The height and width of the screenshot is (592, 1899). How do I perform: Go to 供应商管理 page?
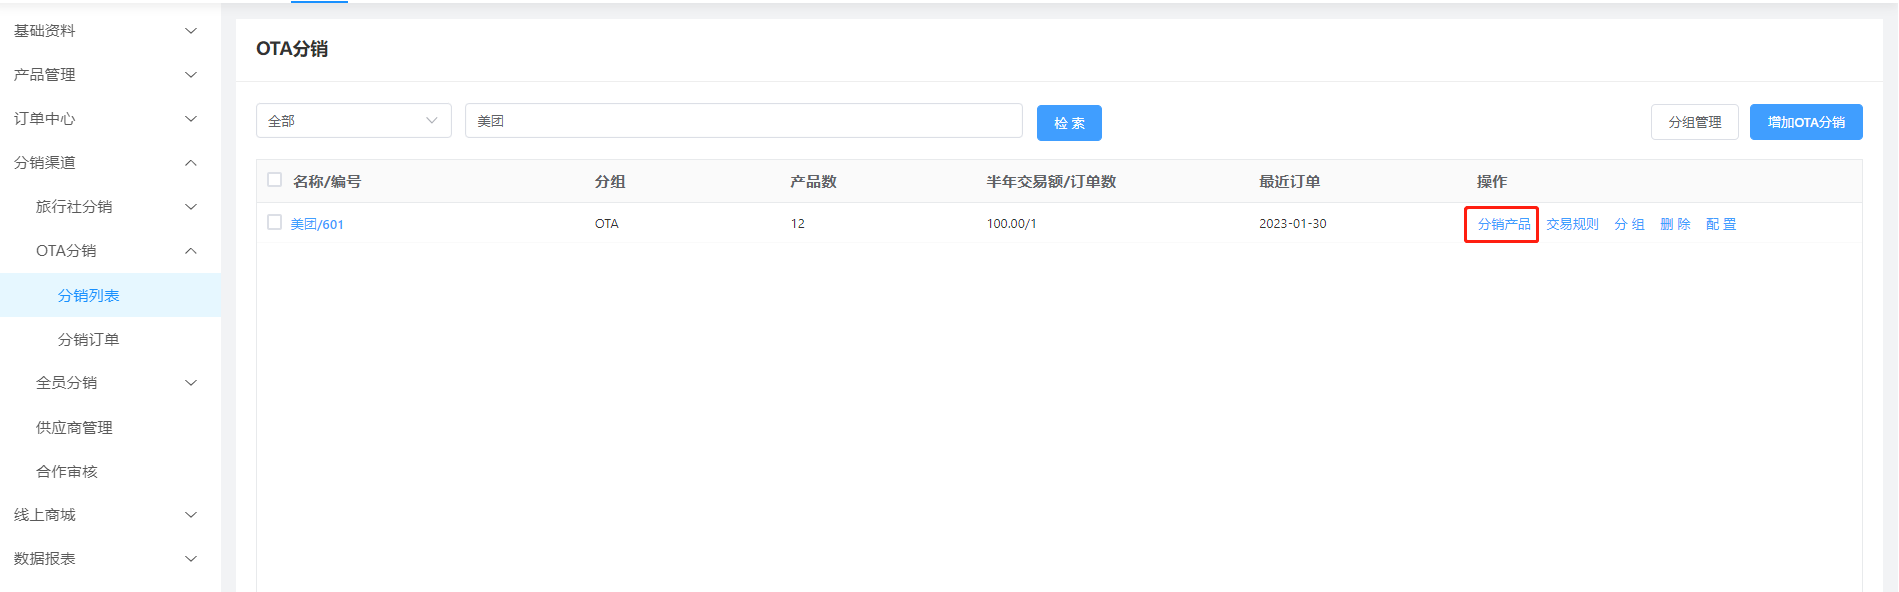point(75,428)
